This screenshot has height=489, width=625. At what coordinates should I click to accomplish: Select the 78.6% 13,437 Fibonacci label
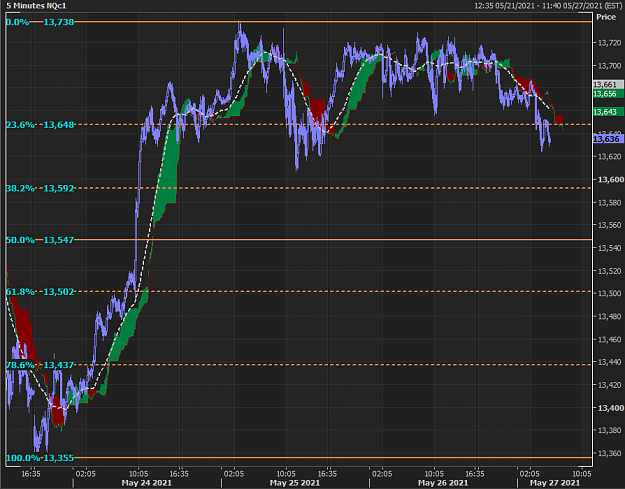click(40, 365)
